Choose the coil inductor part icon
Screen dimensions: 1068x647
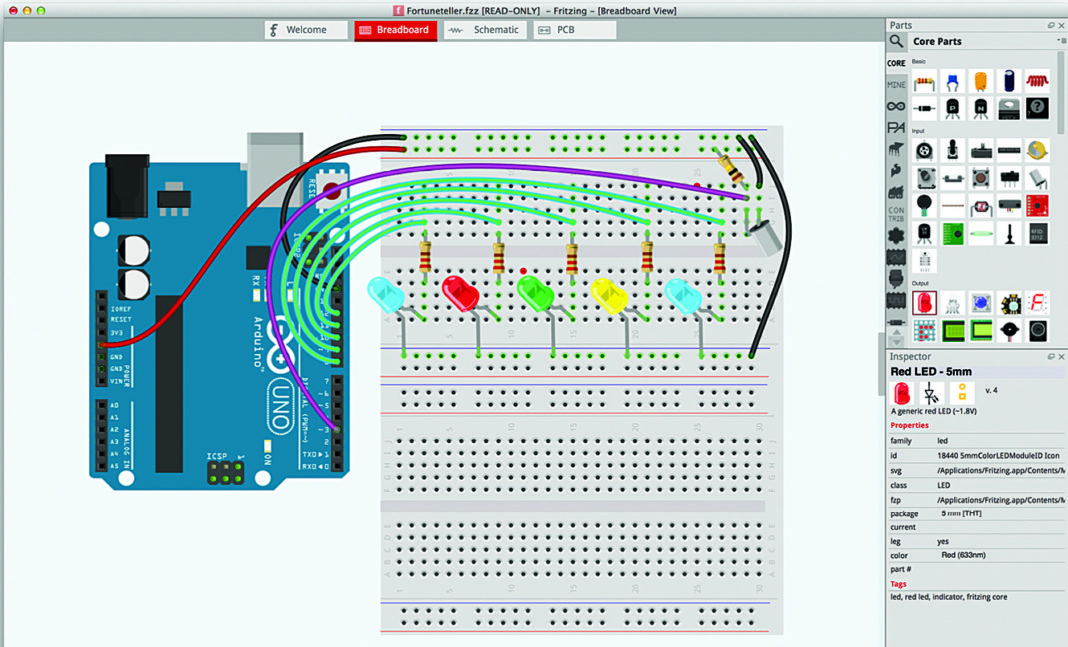point(1037,81)
